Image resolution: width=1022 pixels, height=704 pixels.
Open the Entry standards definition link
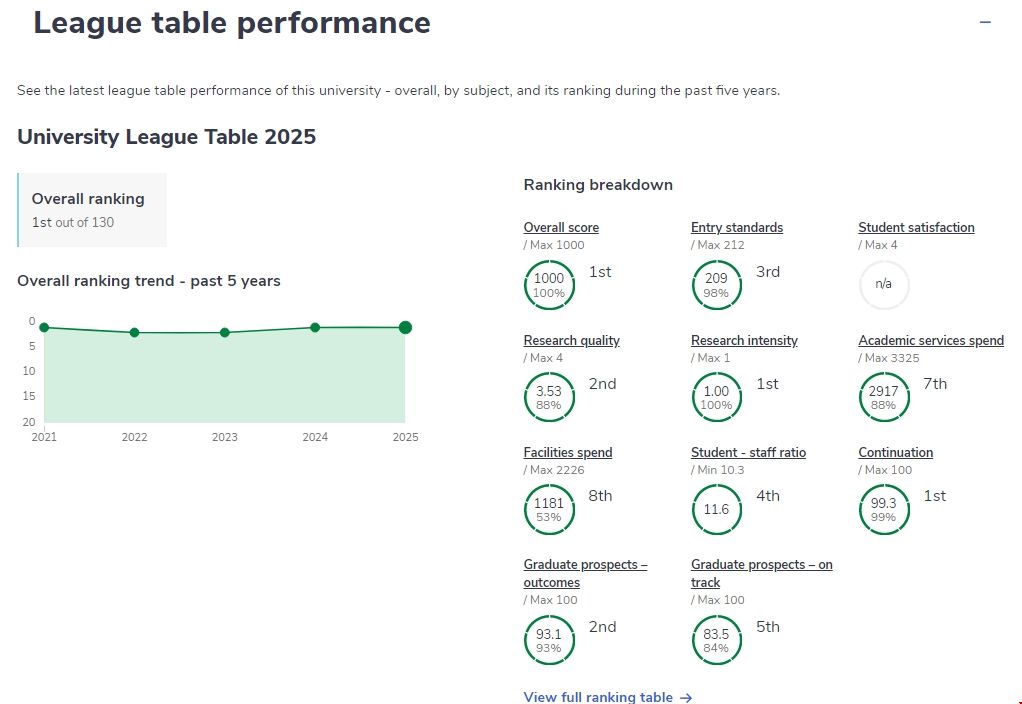(737, 228)
